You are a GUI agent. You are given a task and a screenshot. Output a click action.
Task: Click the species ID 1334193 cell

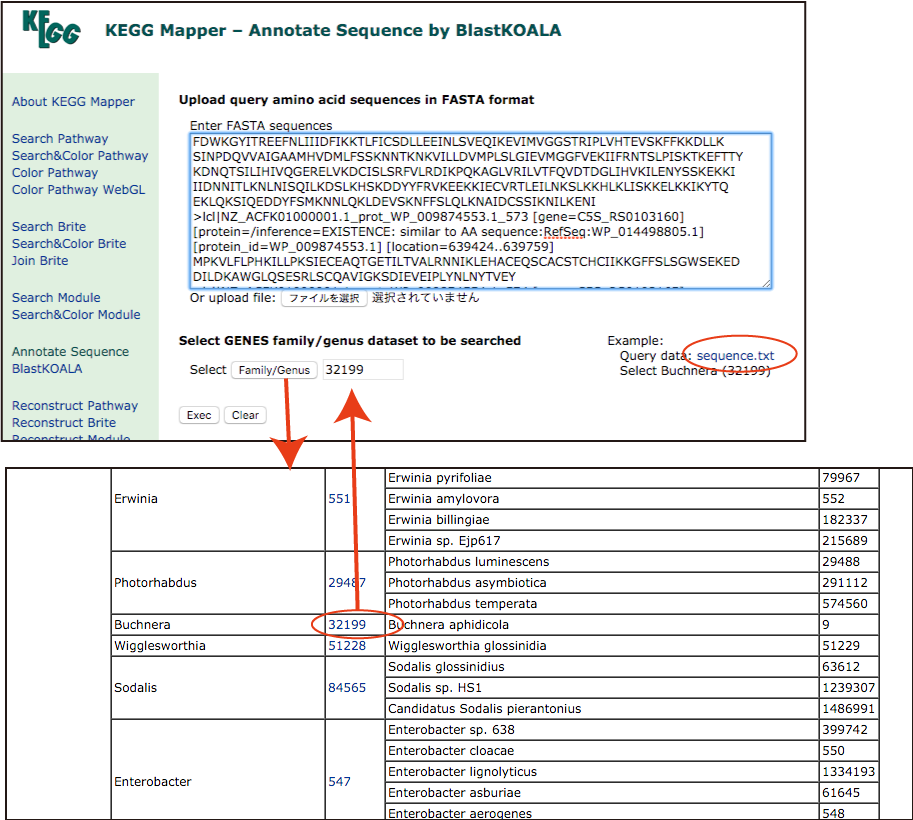coord(849,771)
